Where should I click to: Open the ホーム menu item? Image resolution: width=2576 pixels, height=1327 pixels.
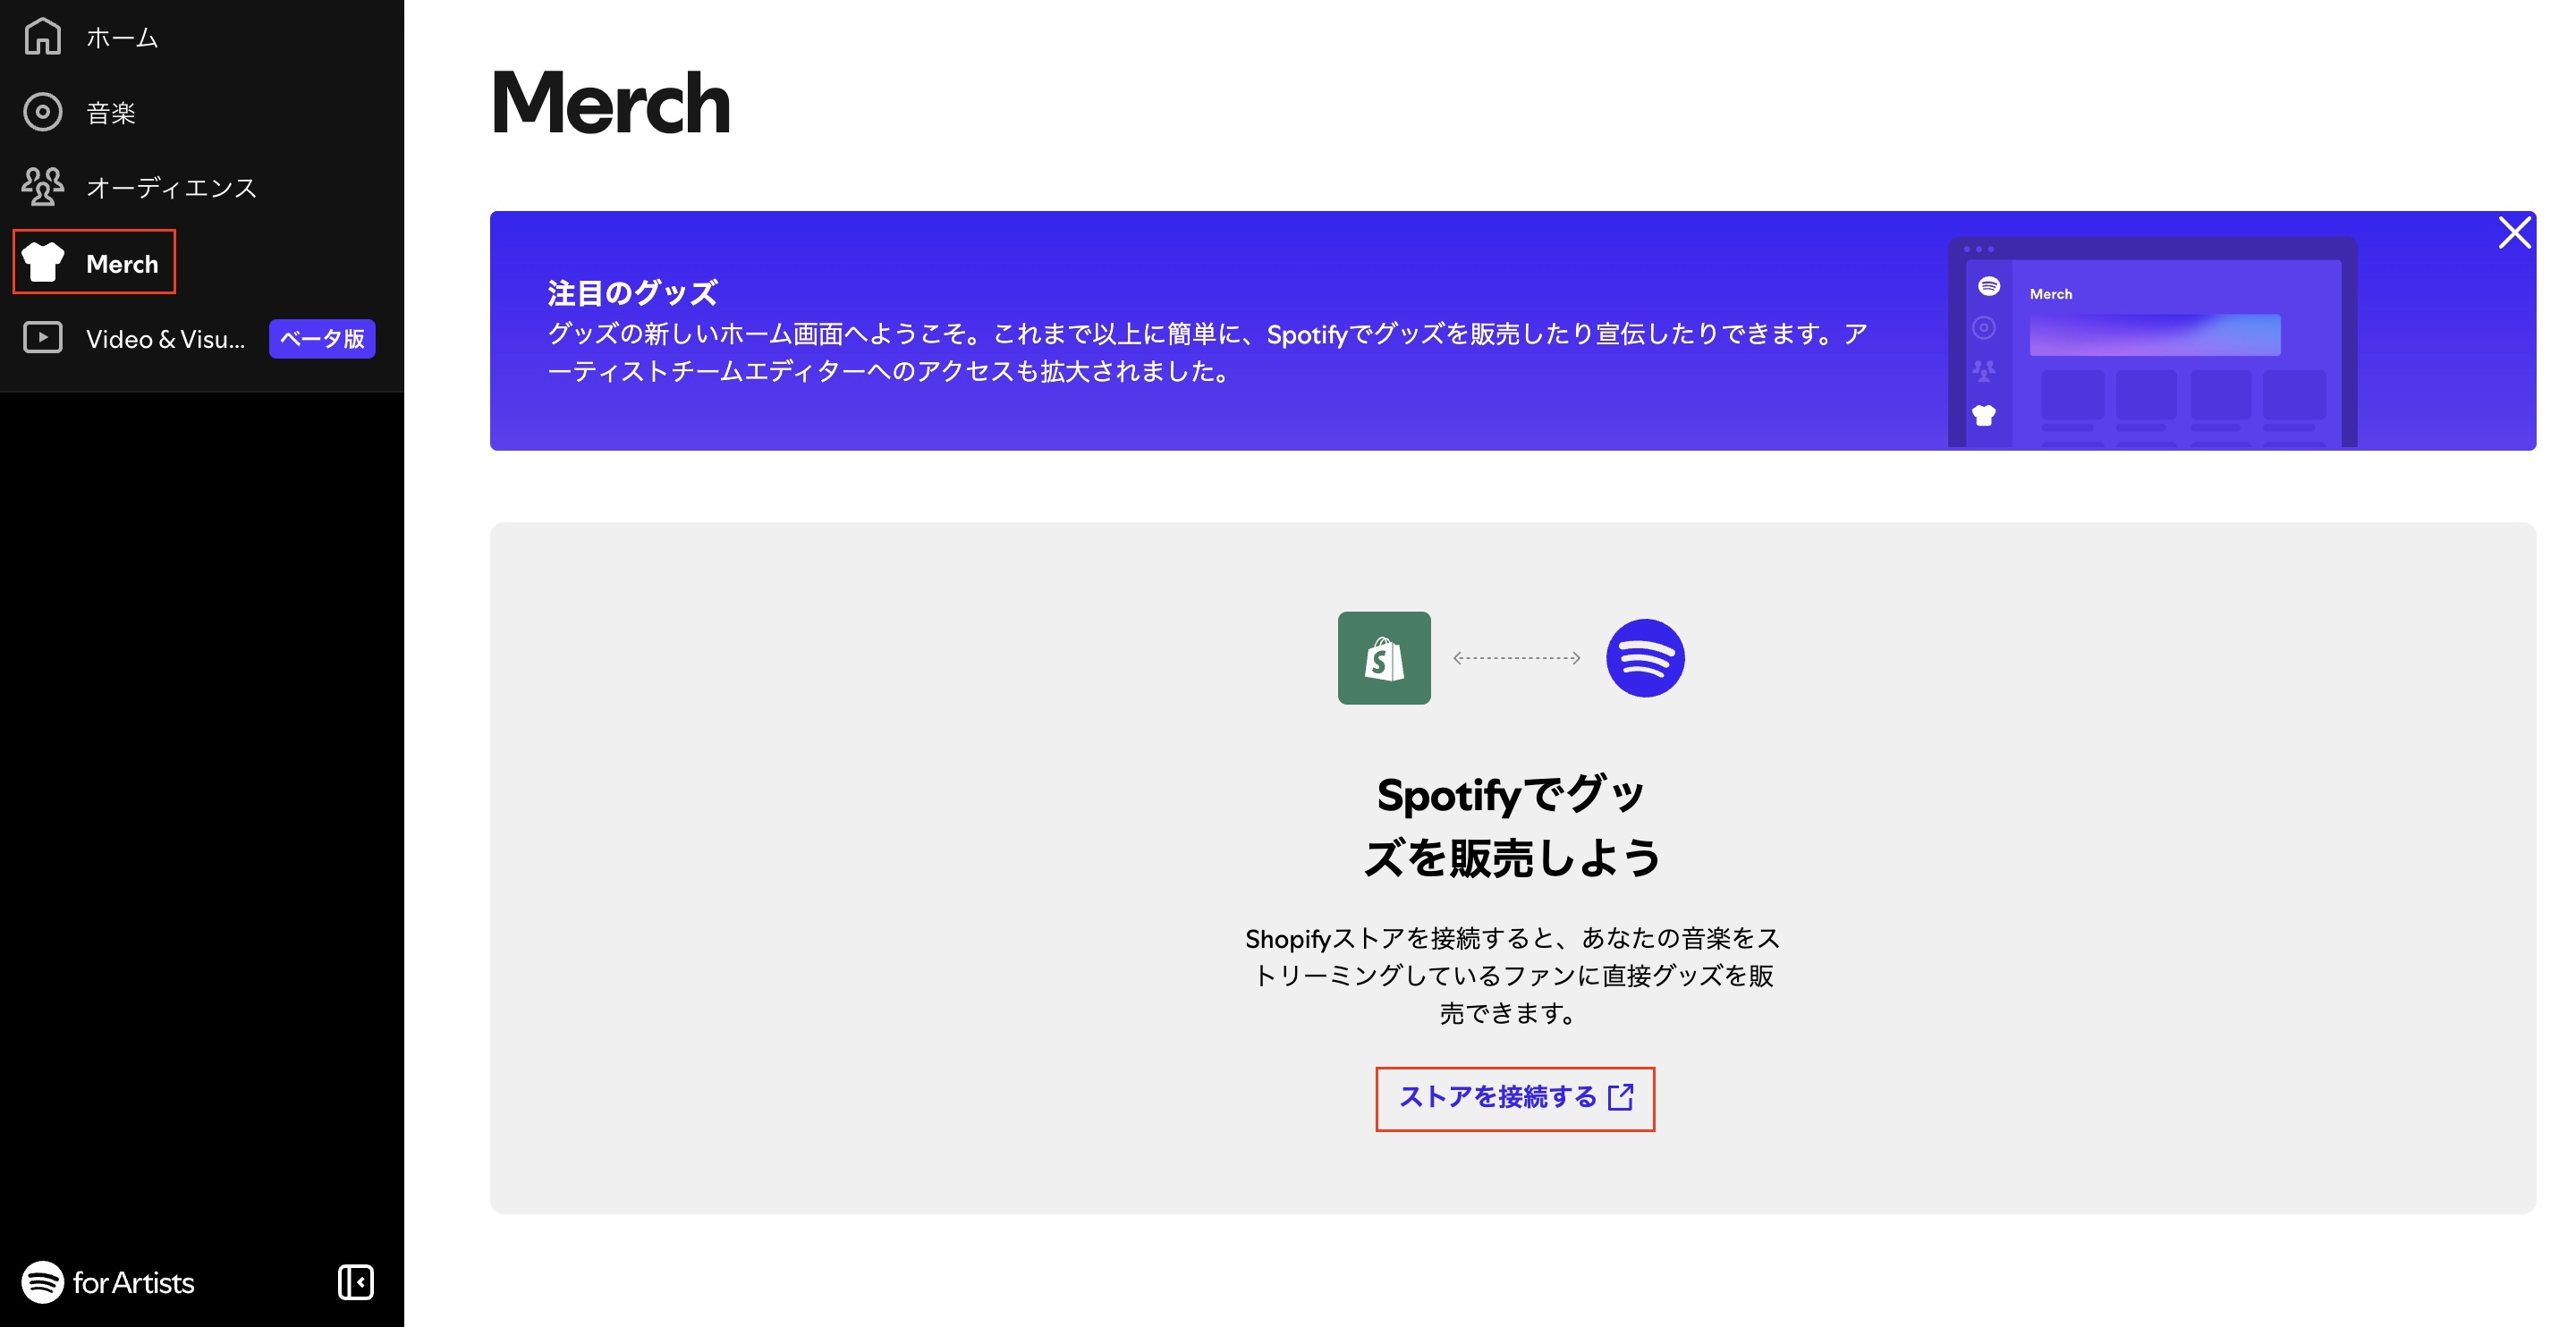tap(122, 38)
